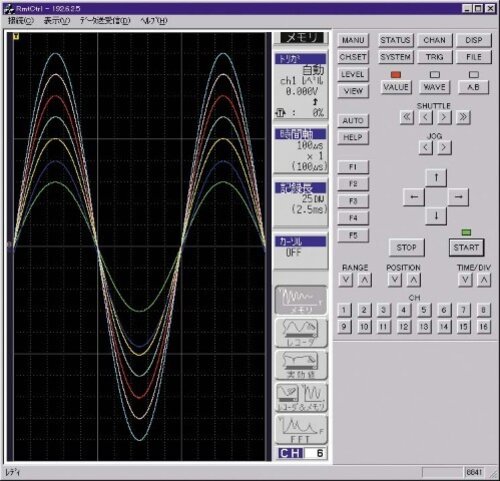Click the SYSTEM button
Screen dimensions: 500x481
[396, 57]
